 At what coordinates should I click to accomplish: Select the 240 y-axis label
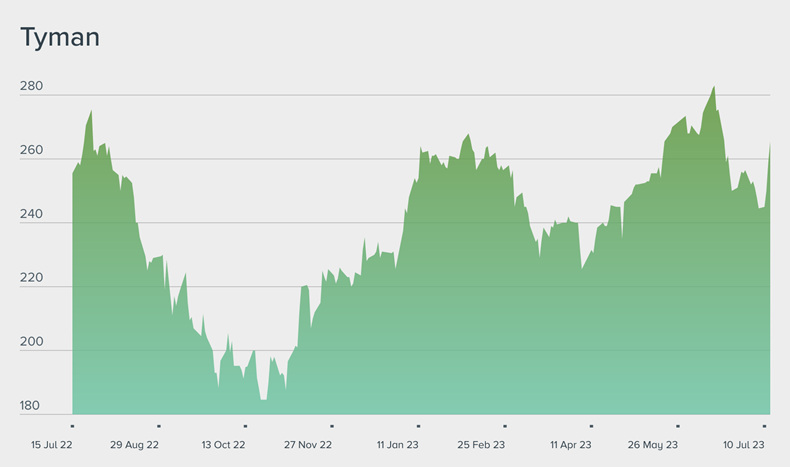(31, 215)
